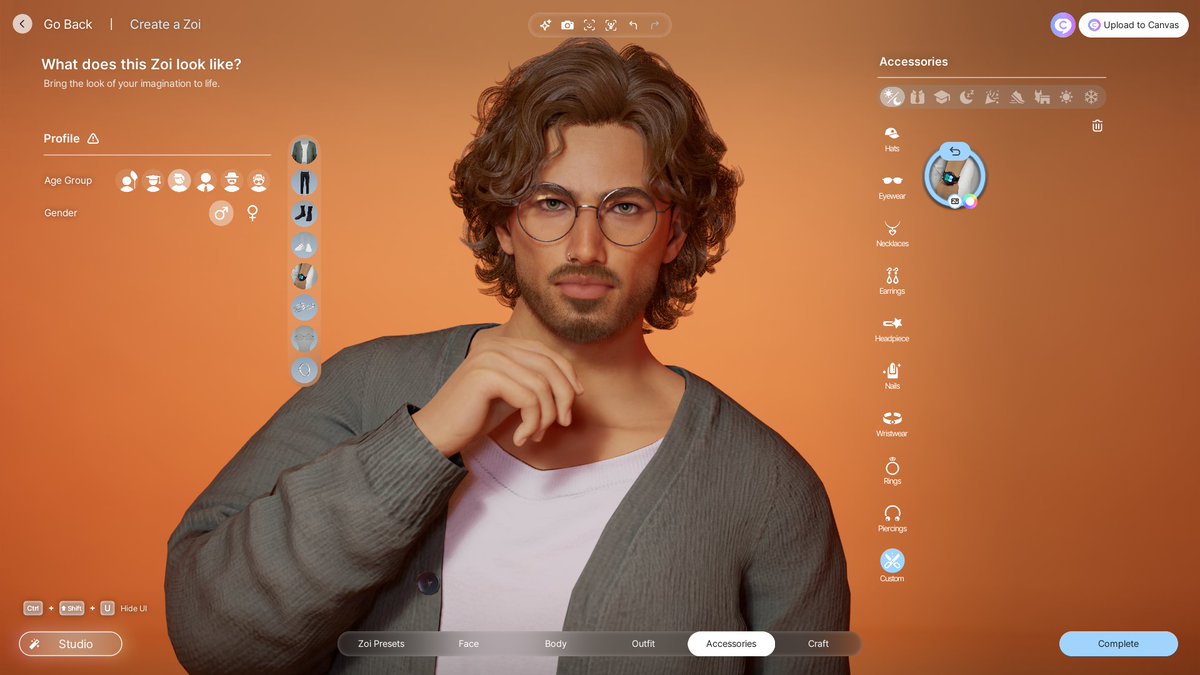Open the user profile avatar icon
The width and height of the screenshot is (1200, 675).
(1063, 25)
